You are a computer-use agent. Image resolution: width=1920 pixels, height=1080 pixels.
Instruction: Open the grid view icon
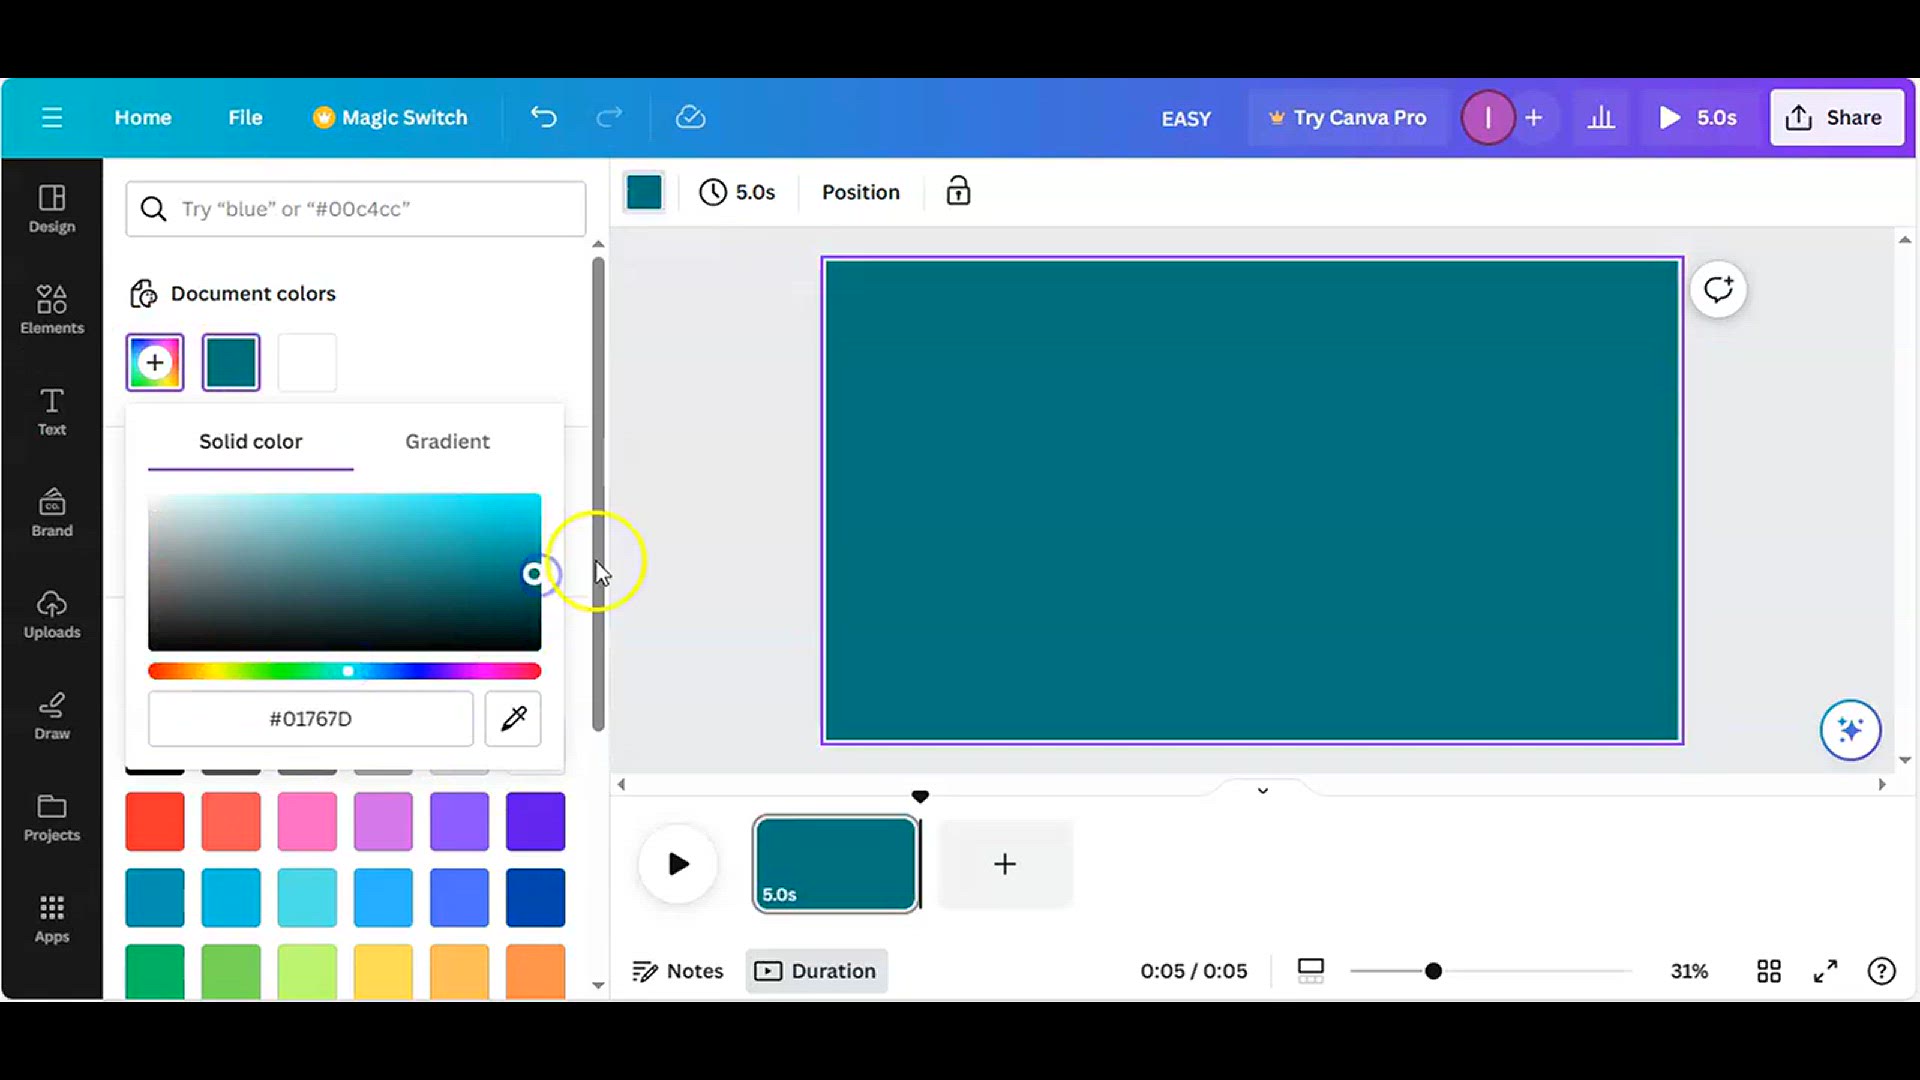pyautogui.click(x=1768, y=971)
